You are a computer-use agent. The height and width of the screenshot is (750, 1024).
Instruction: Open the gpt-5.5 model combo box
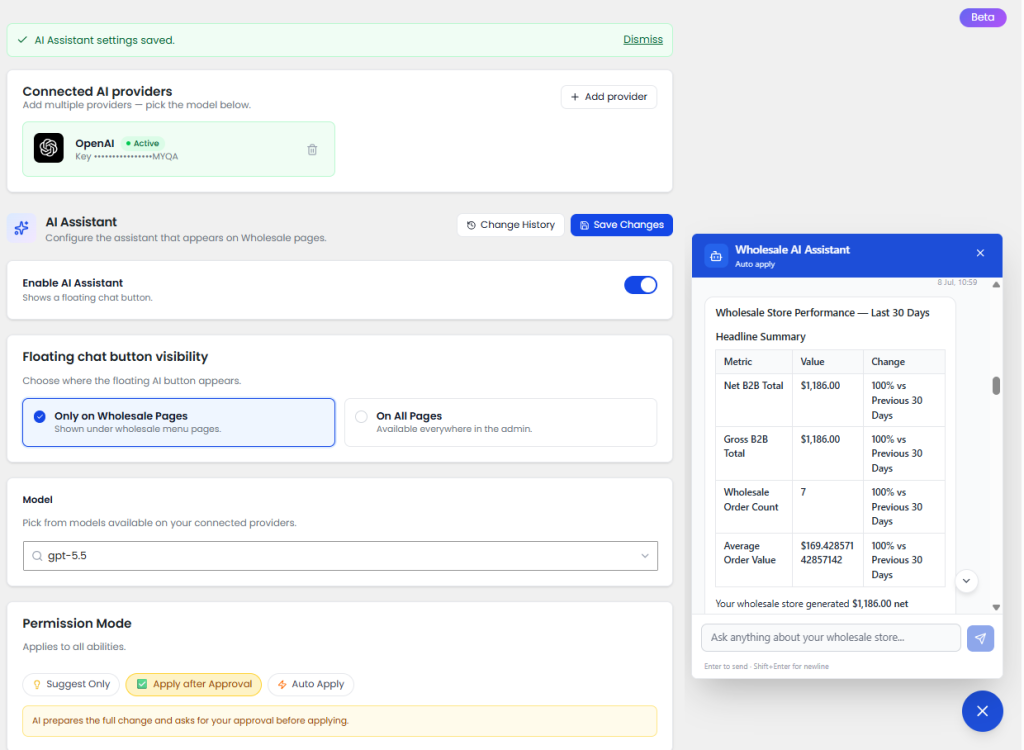coord(340,556)
